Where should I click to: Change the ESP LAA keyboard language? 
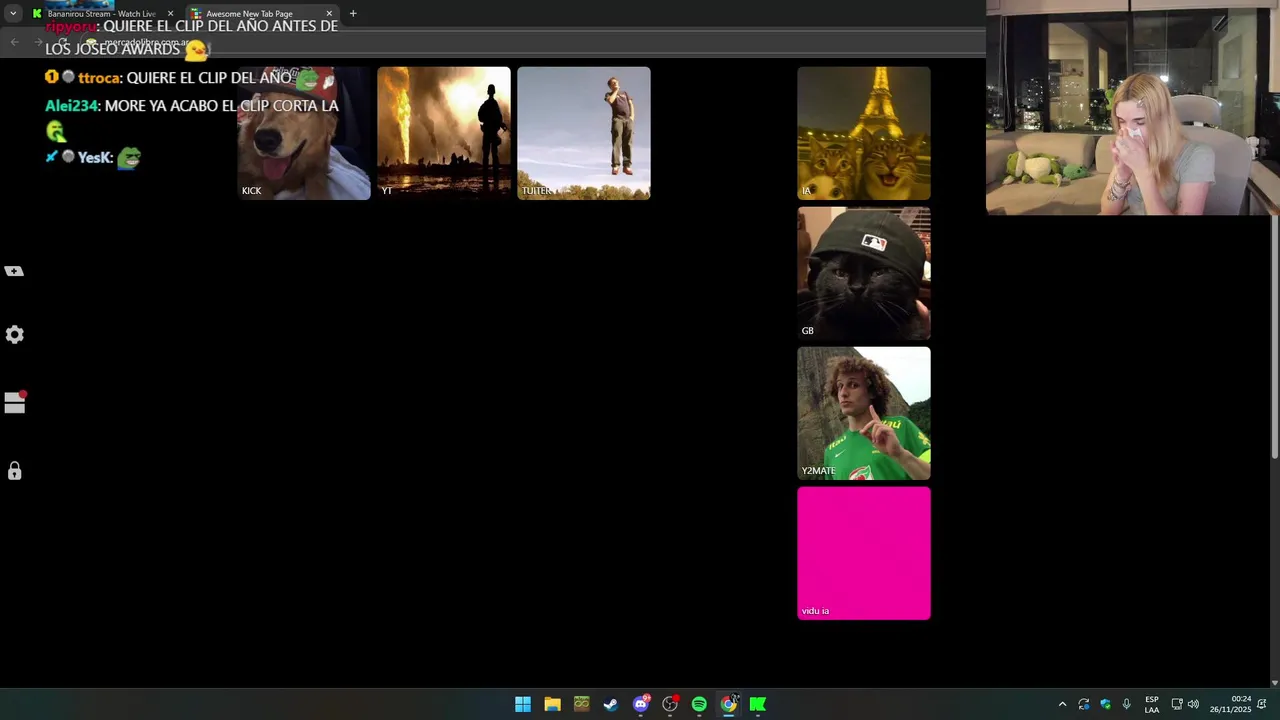[1152, 704]
